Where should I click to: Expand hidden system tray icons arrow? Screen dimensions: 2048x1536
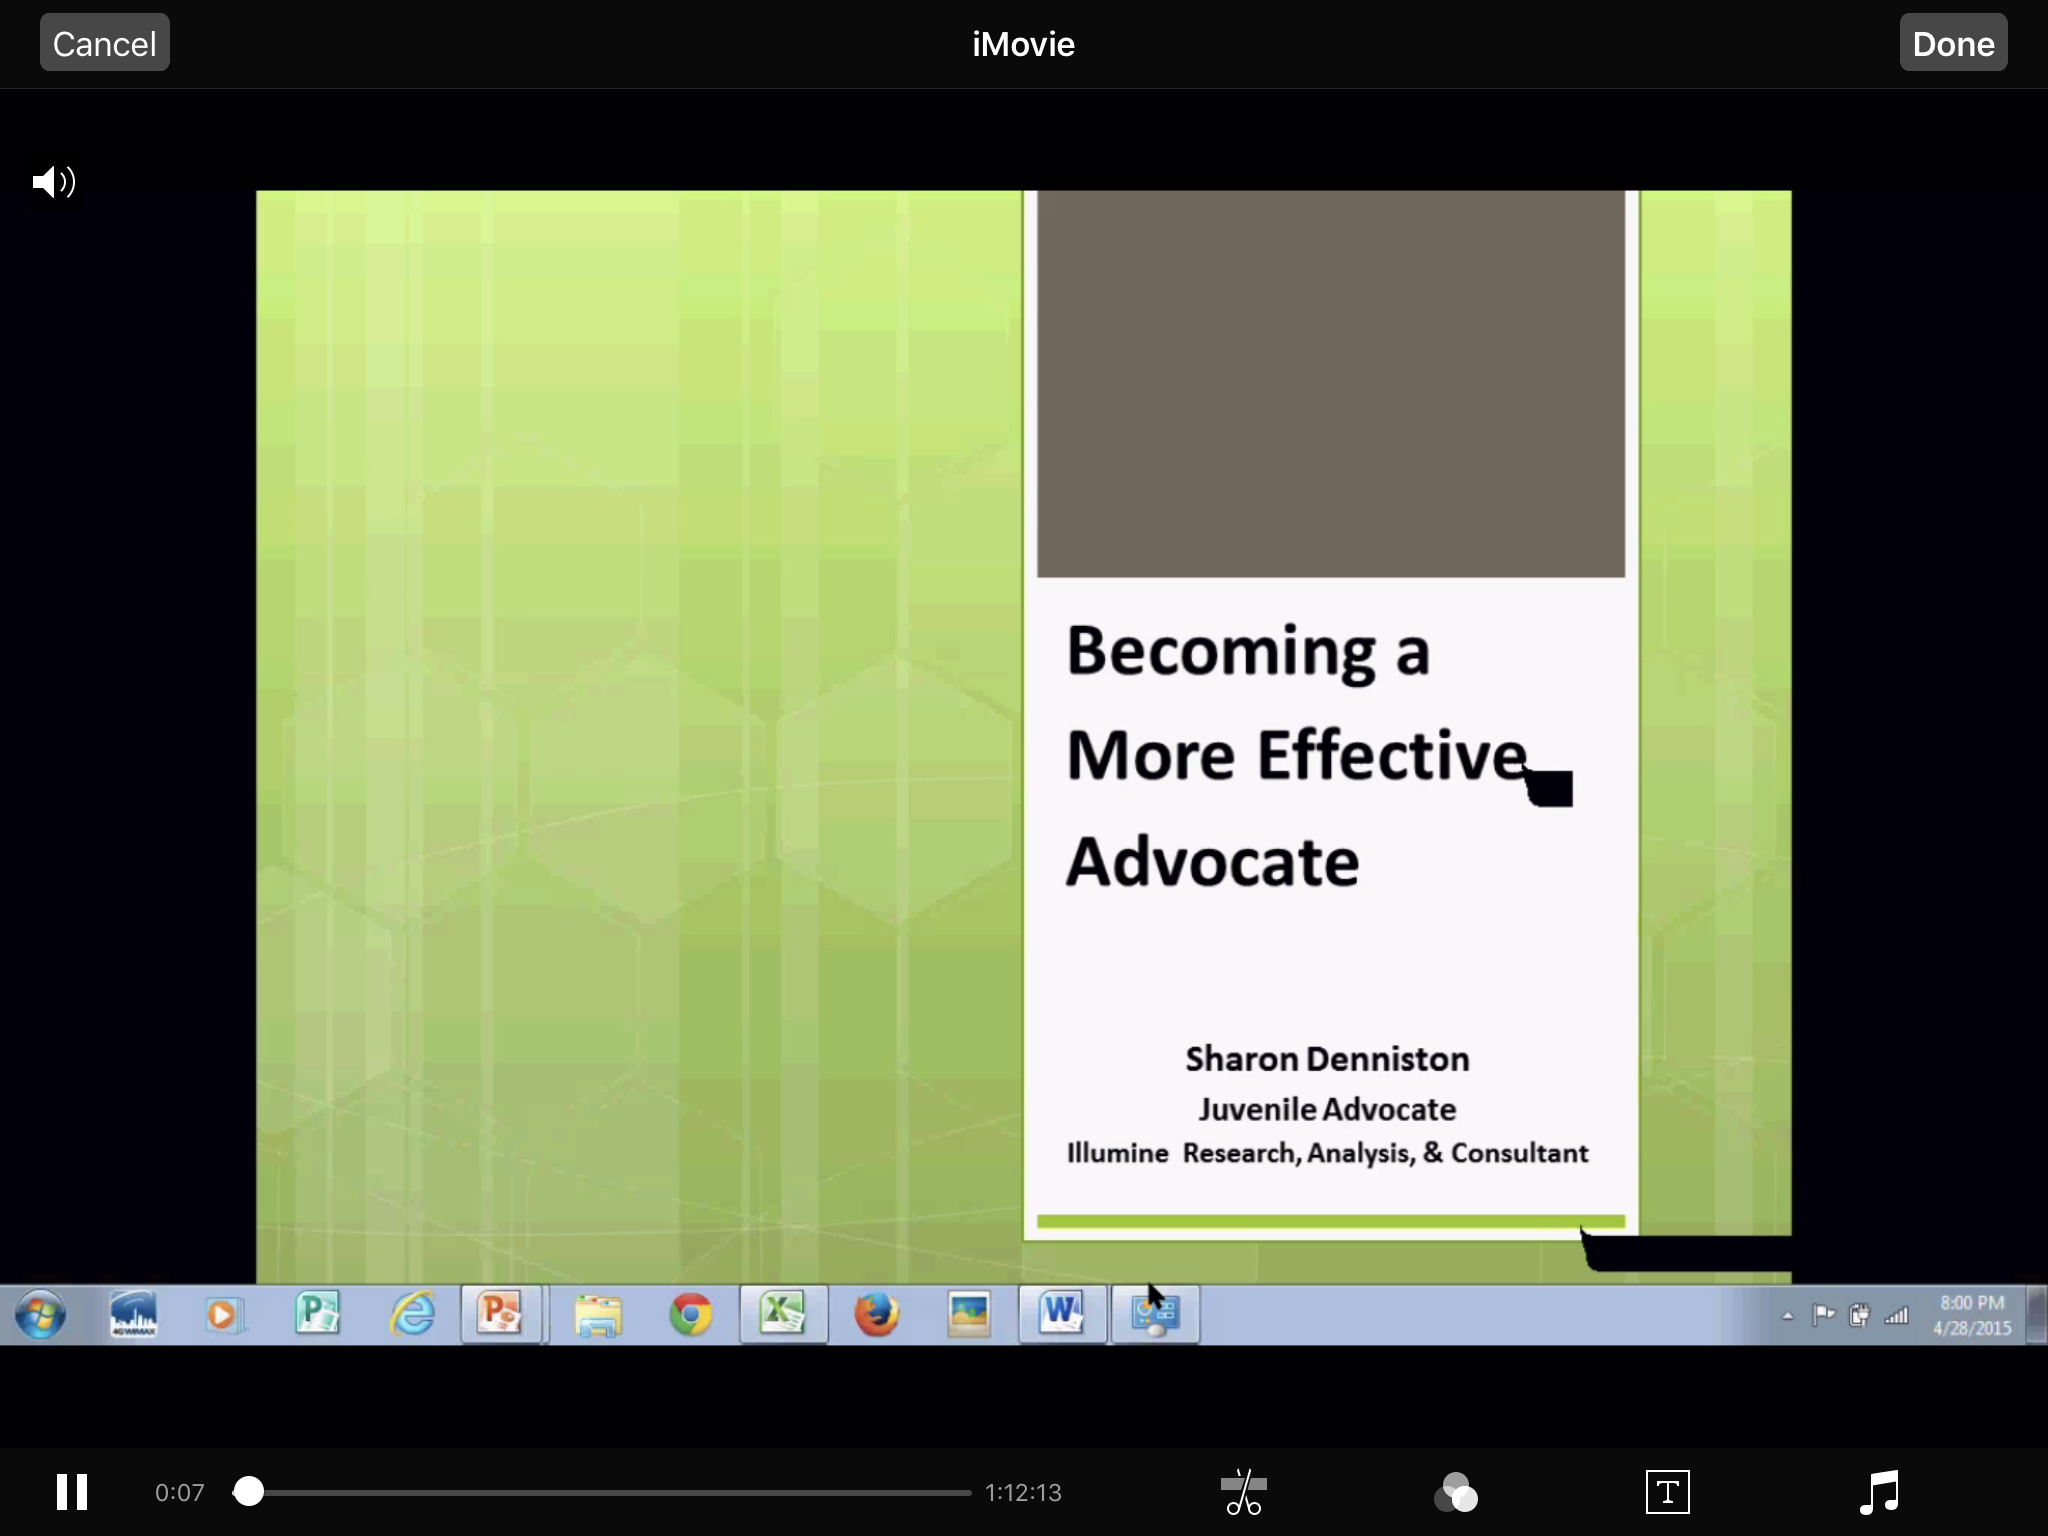[x=1787, y=1316]
